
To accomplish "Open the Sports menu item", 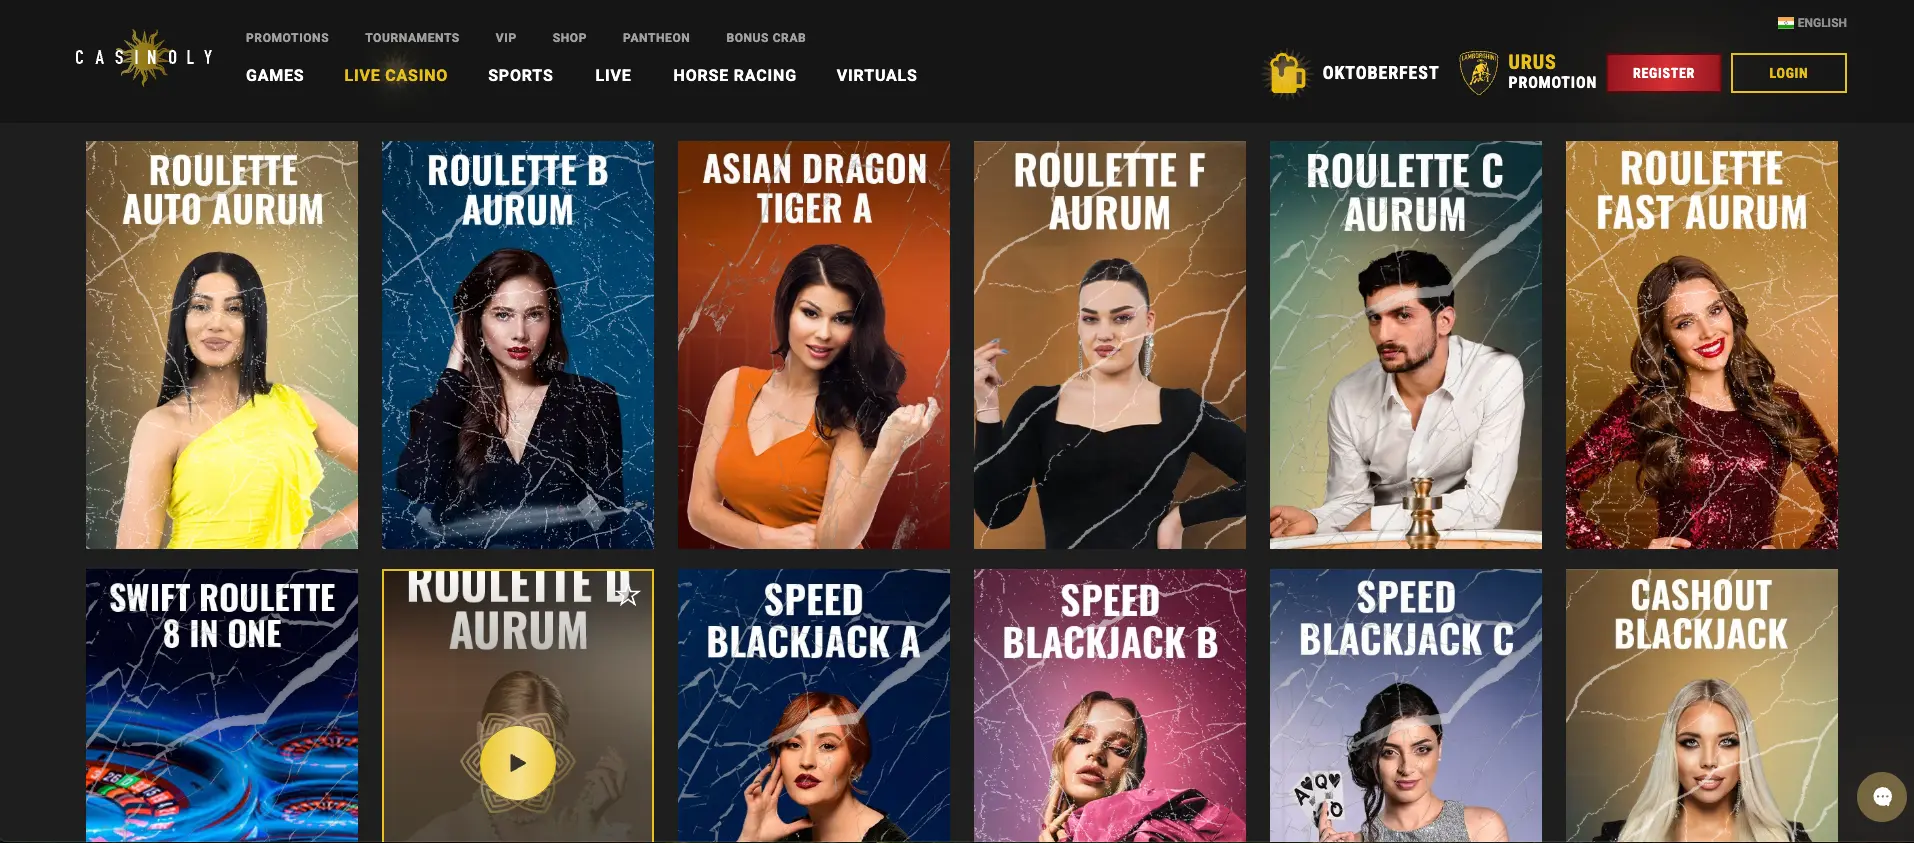I will 520,75.
